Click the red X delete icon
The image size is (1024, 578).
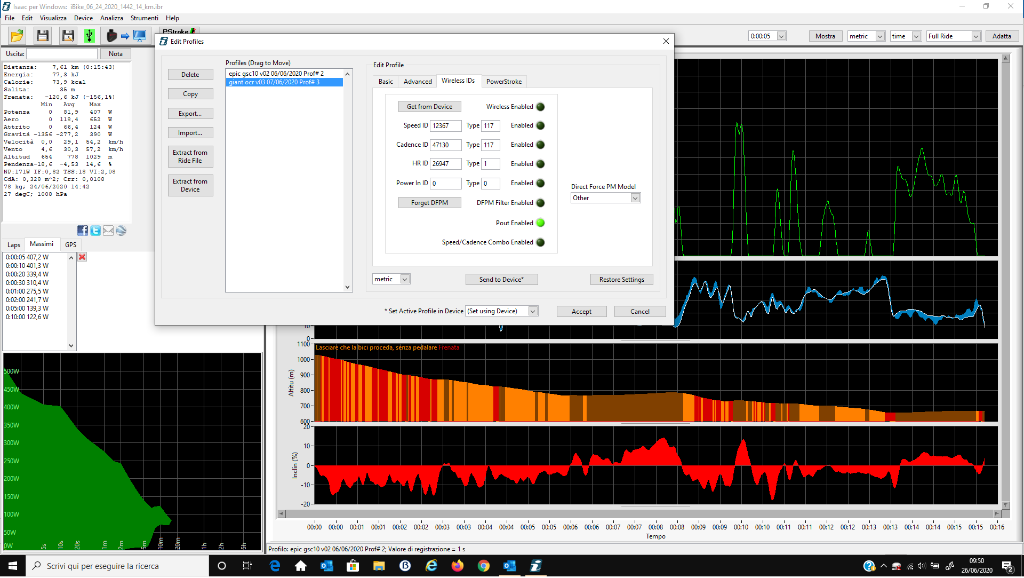(x=82, y=257)
